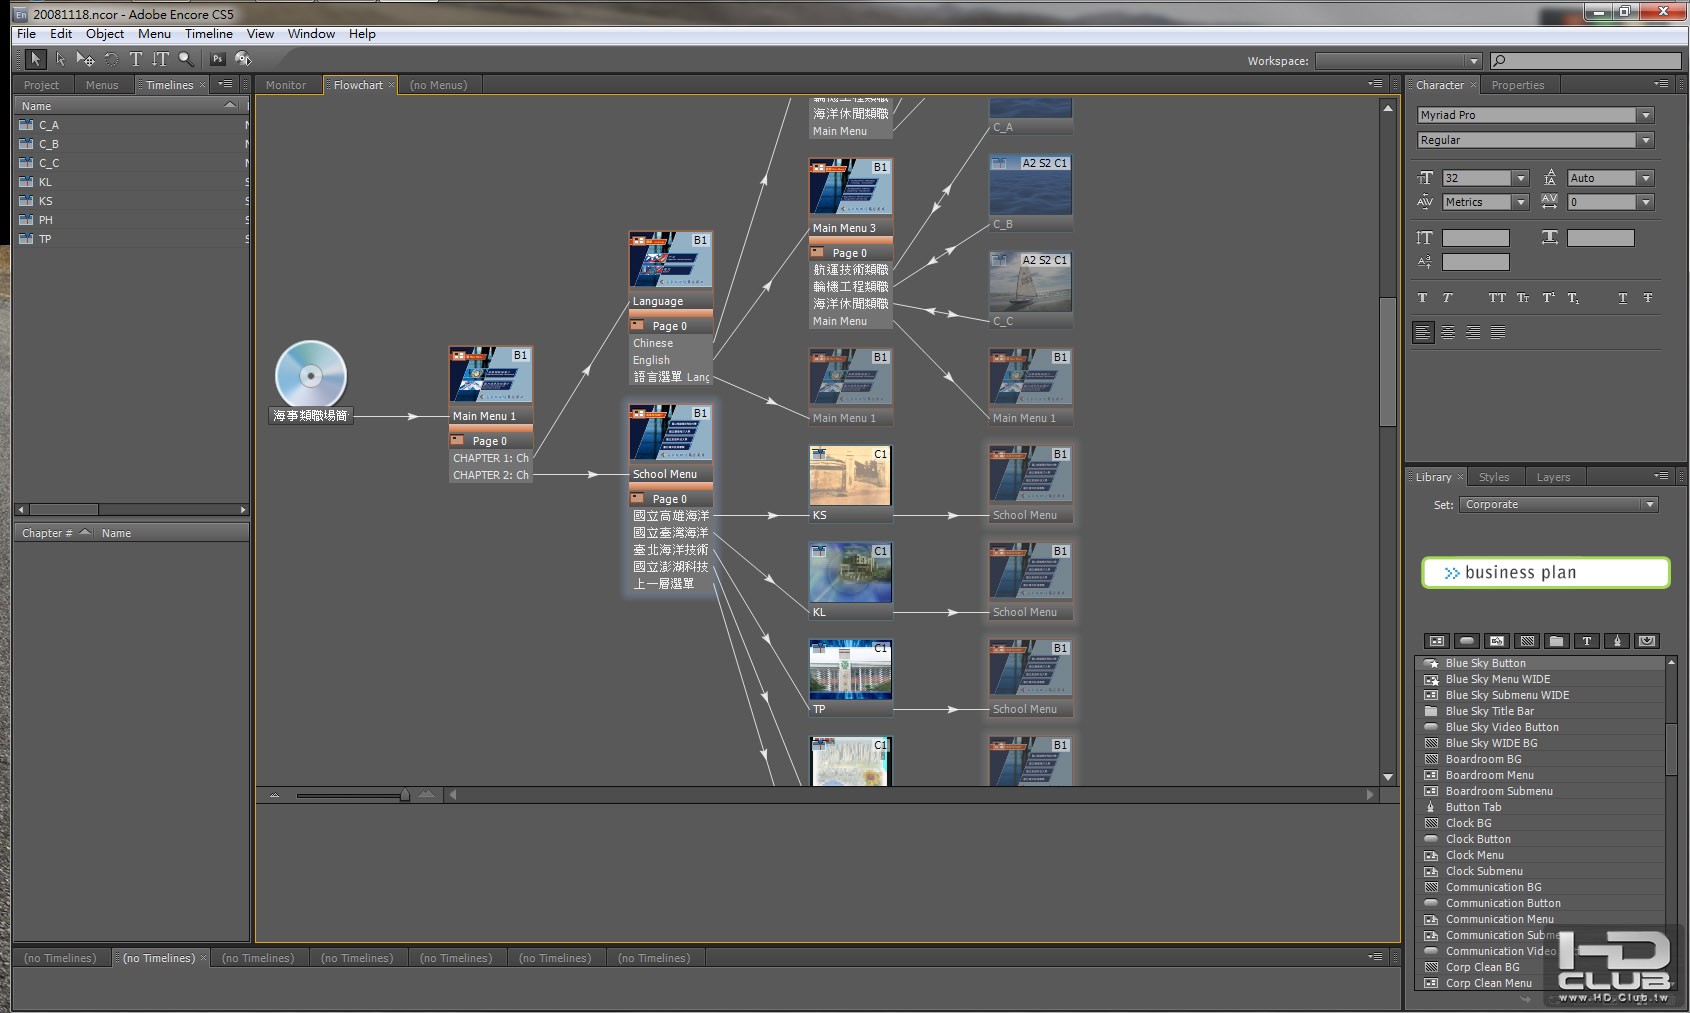This screenshot has width=1690, height=1013.
Task: Toggle Faux Italic text style
Action: point(1447,298)
